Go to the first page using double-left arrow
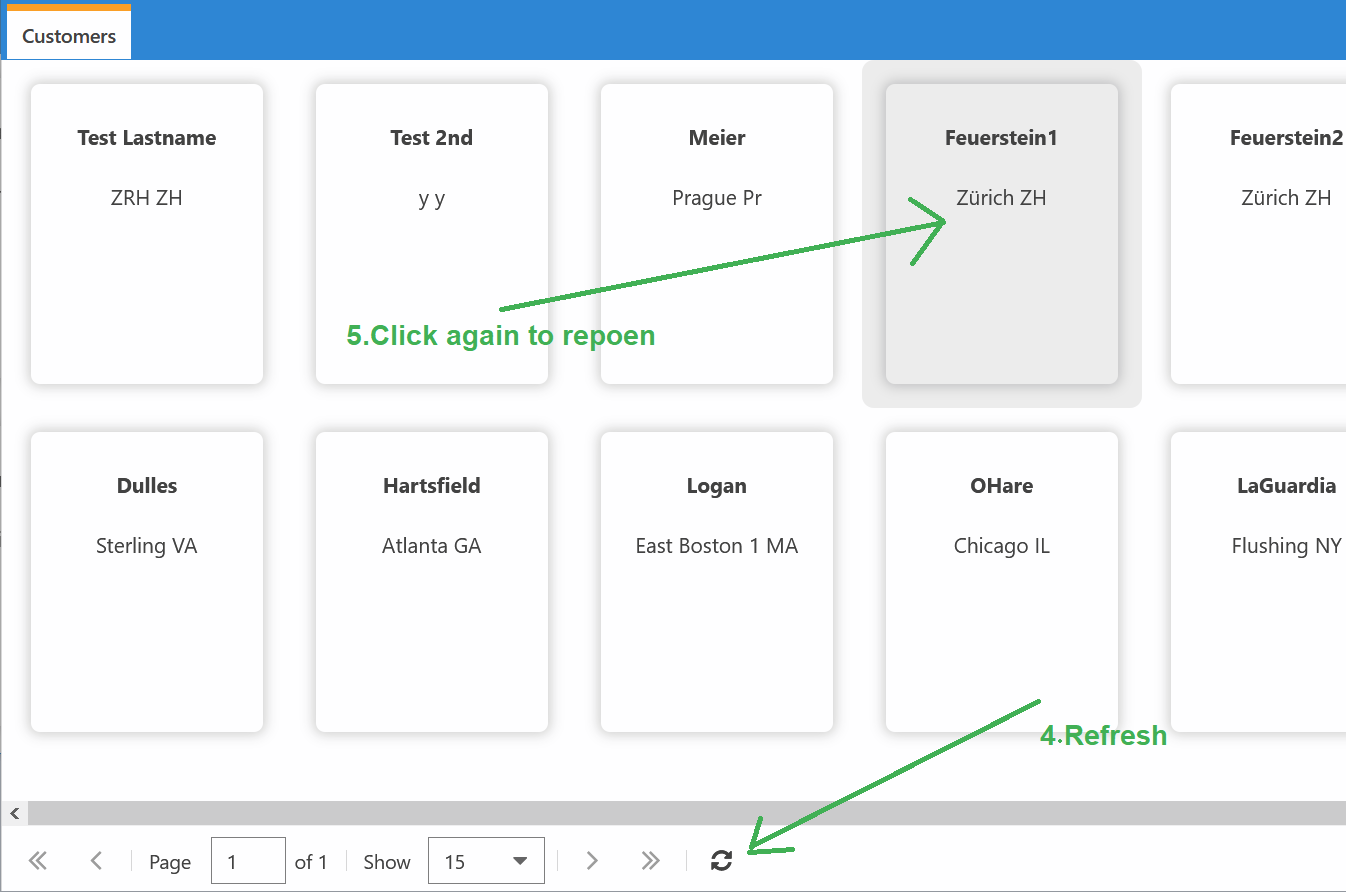The image size is (1346, 892). pyautogui.click(x=37, y=860)
